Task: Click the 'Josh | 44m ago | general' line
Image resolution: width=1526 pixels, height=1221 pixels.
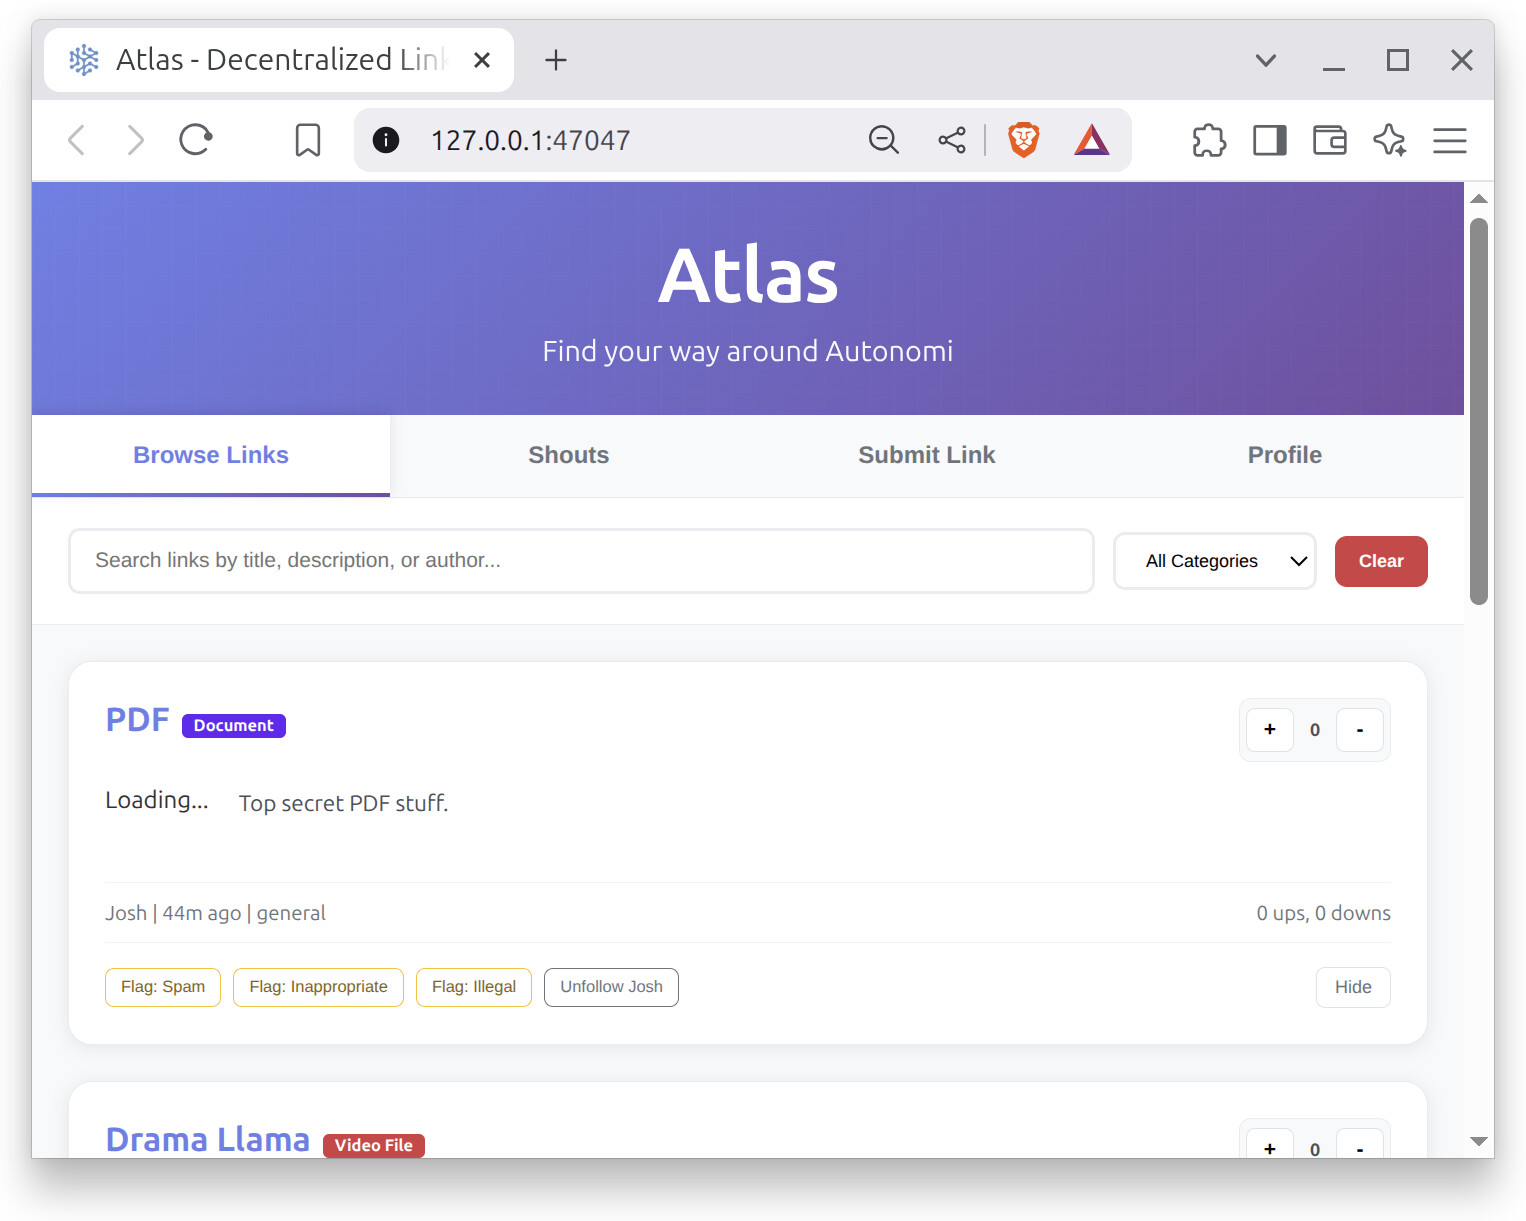Action: (216, 913)
